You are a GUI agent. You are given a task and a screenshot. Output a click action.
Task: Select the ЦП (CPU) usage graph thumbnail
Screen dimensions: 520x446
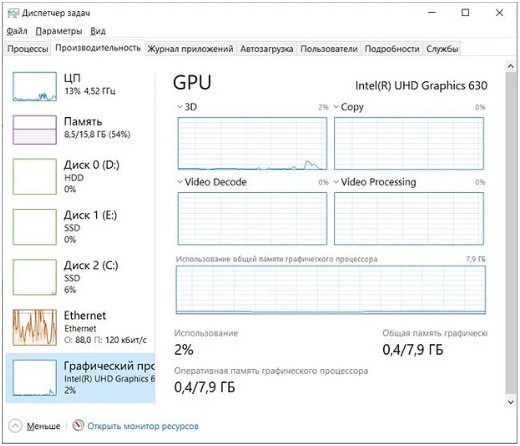click(x=35, y=87)
